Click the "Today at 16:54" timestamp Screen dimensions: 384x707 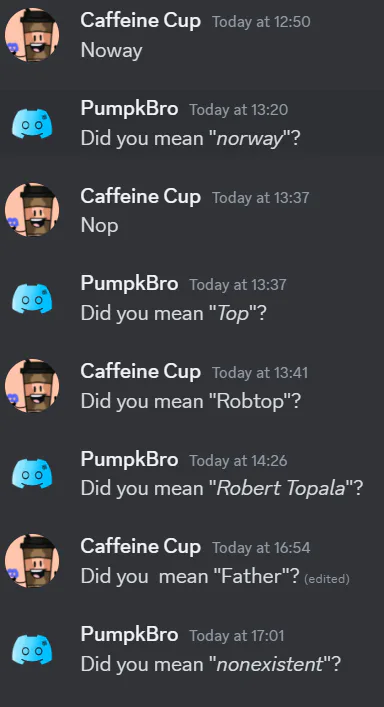(261, 548)
